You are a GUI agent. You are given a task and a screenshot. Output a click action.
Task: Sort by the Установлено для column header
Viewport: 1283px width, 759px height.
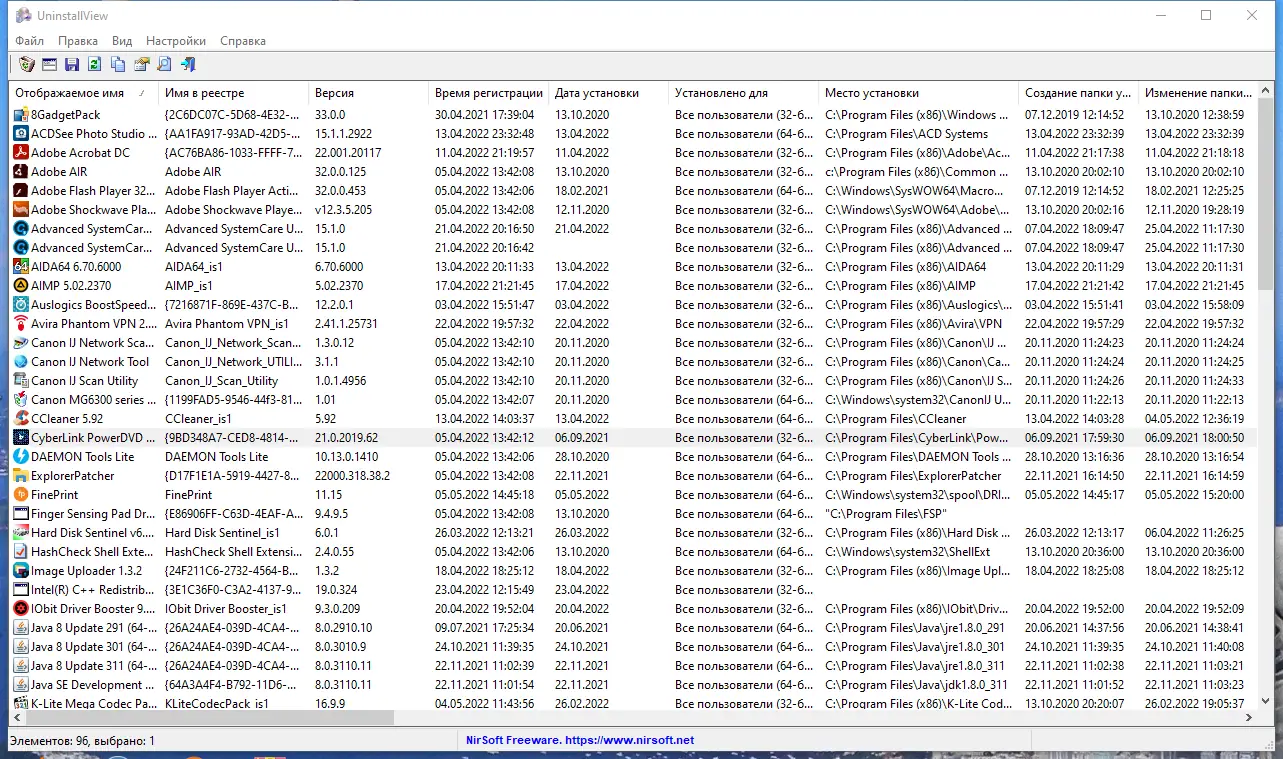(x=744, y=93)
